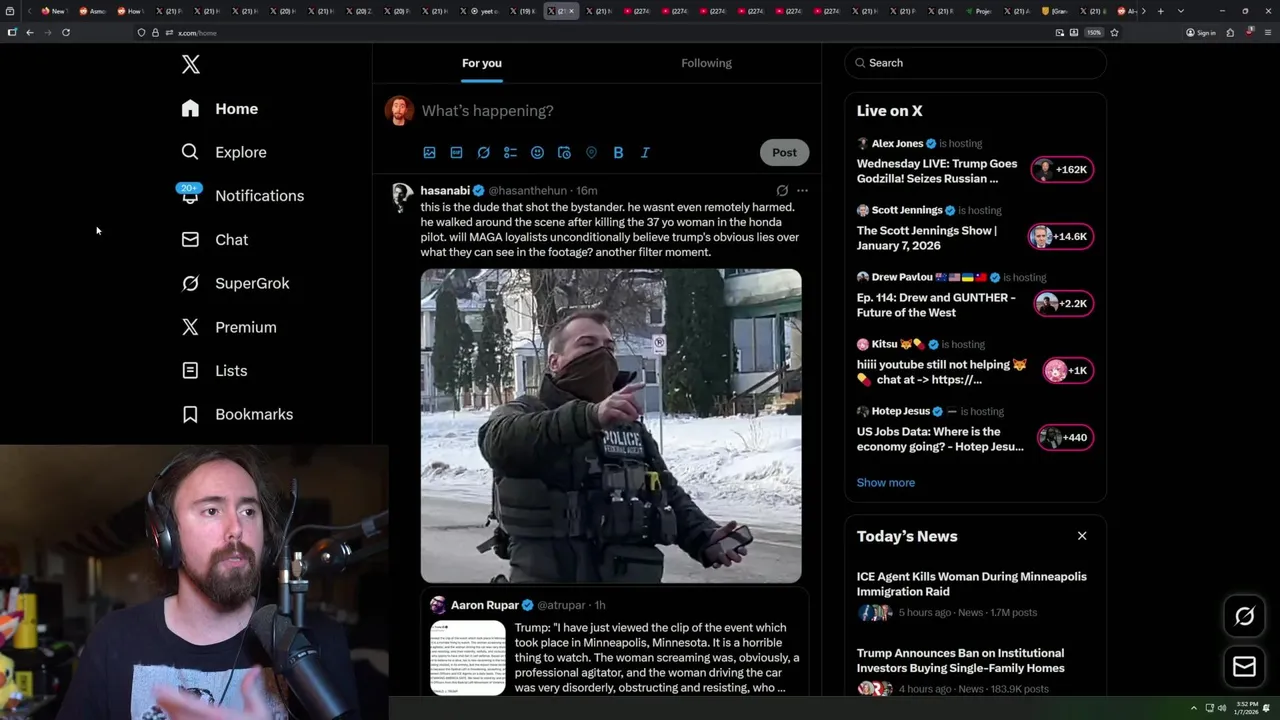Click Grok explain icon on hasanabi post
Viewport: 1280px width, 720px height.
pos(782,190)
